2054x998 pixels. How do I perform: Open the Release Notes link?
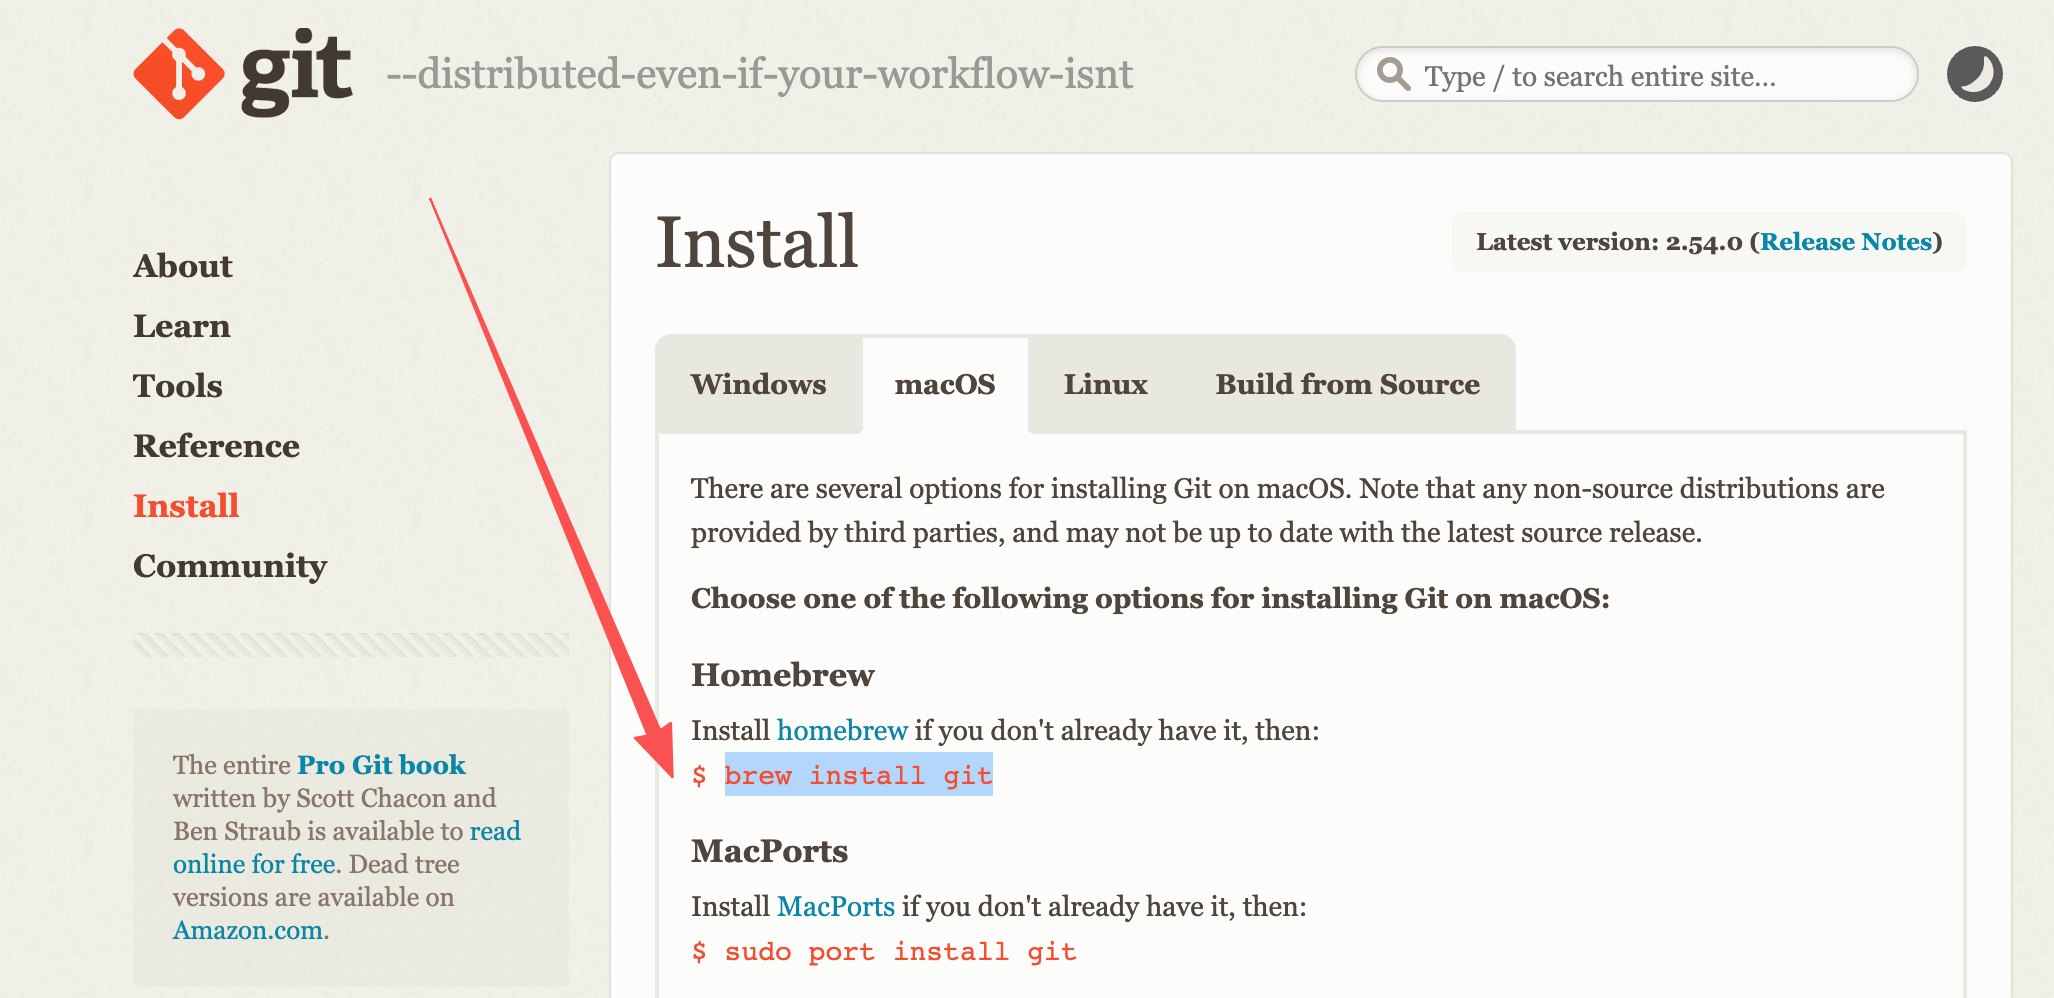[1846, 242]
